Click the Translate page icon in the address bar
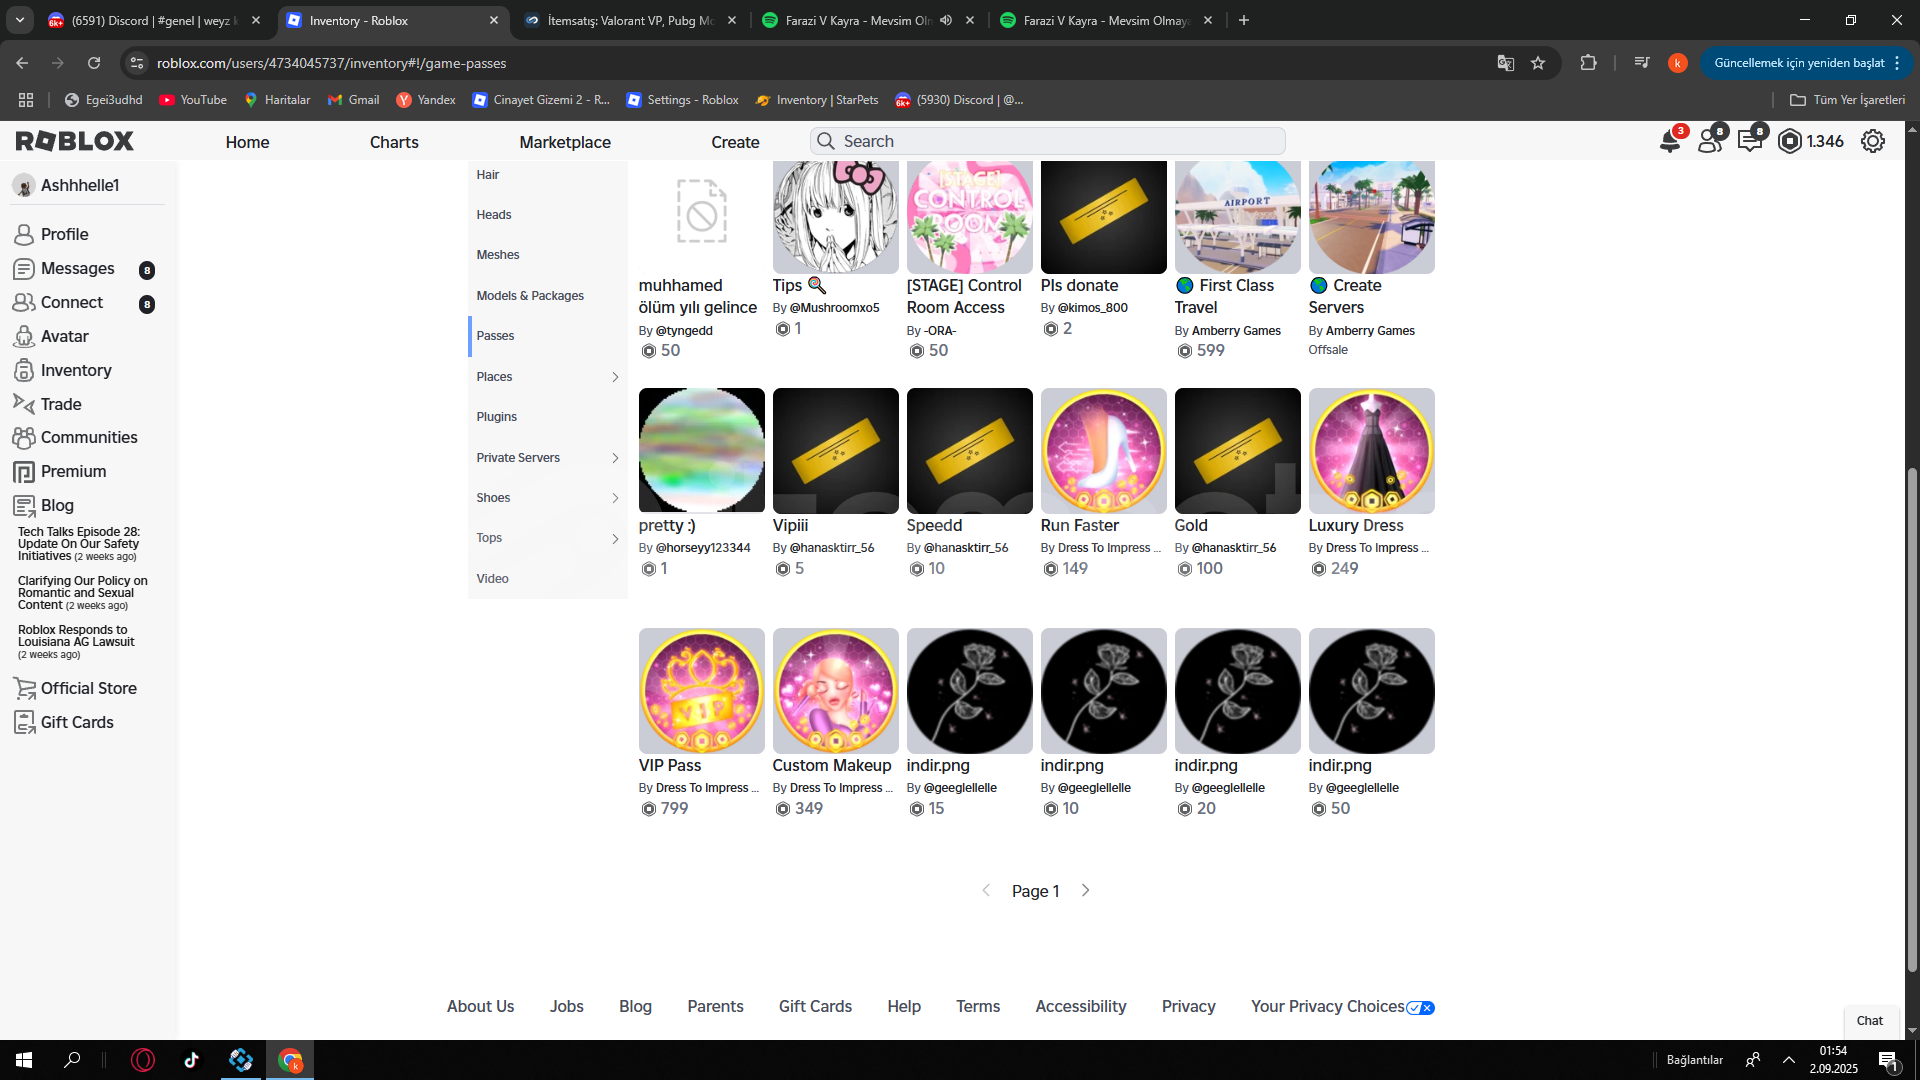1920x1080 pixels. [1506, 63]
